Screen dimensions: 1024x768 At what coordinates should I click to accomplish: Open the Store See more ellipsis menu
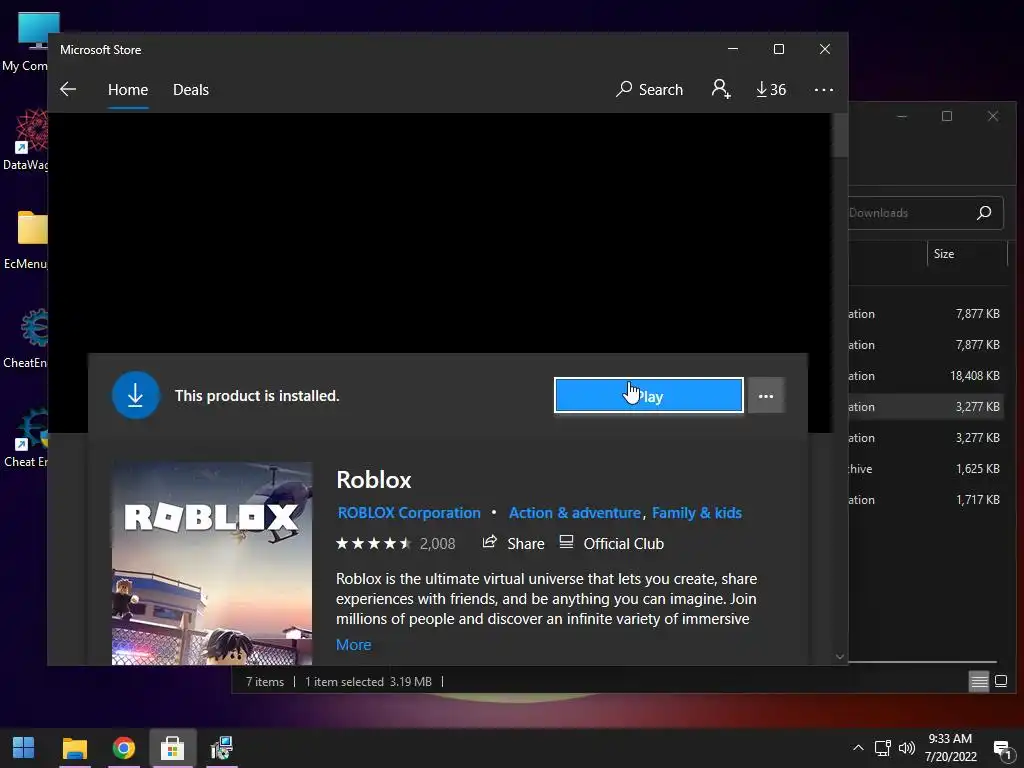coord(824,89)
